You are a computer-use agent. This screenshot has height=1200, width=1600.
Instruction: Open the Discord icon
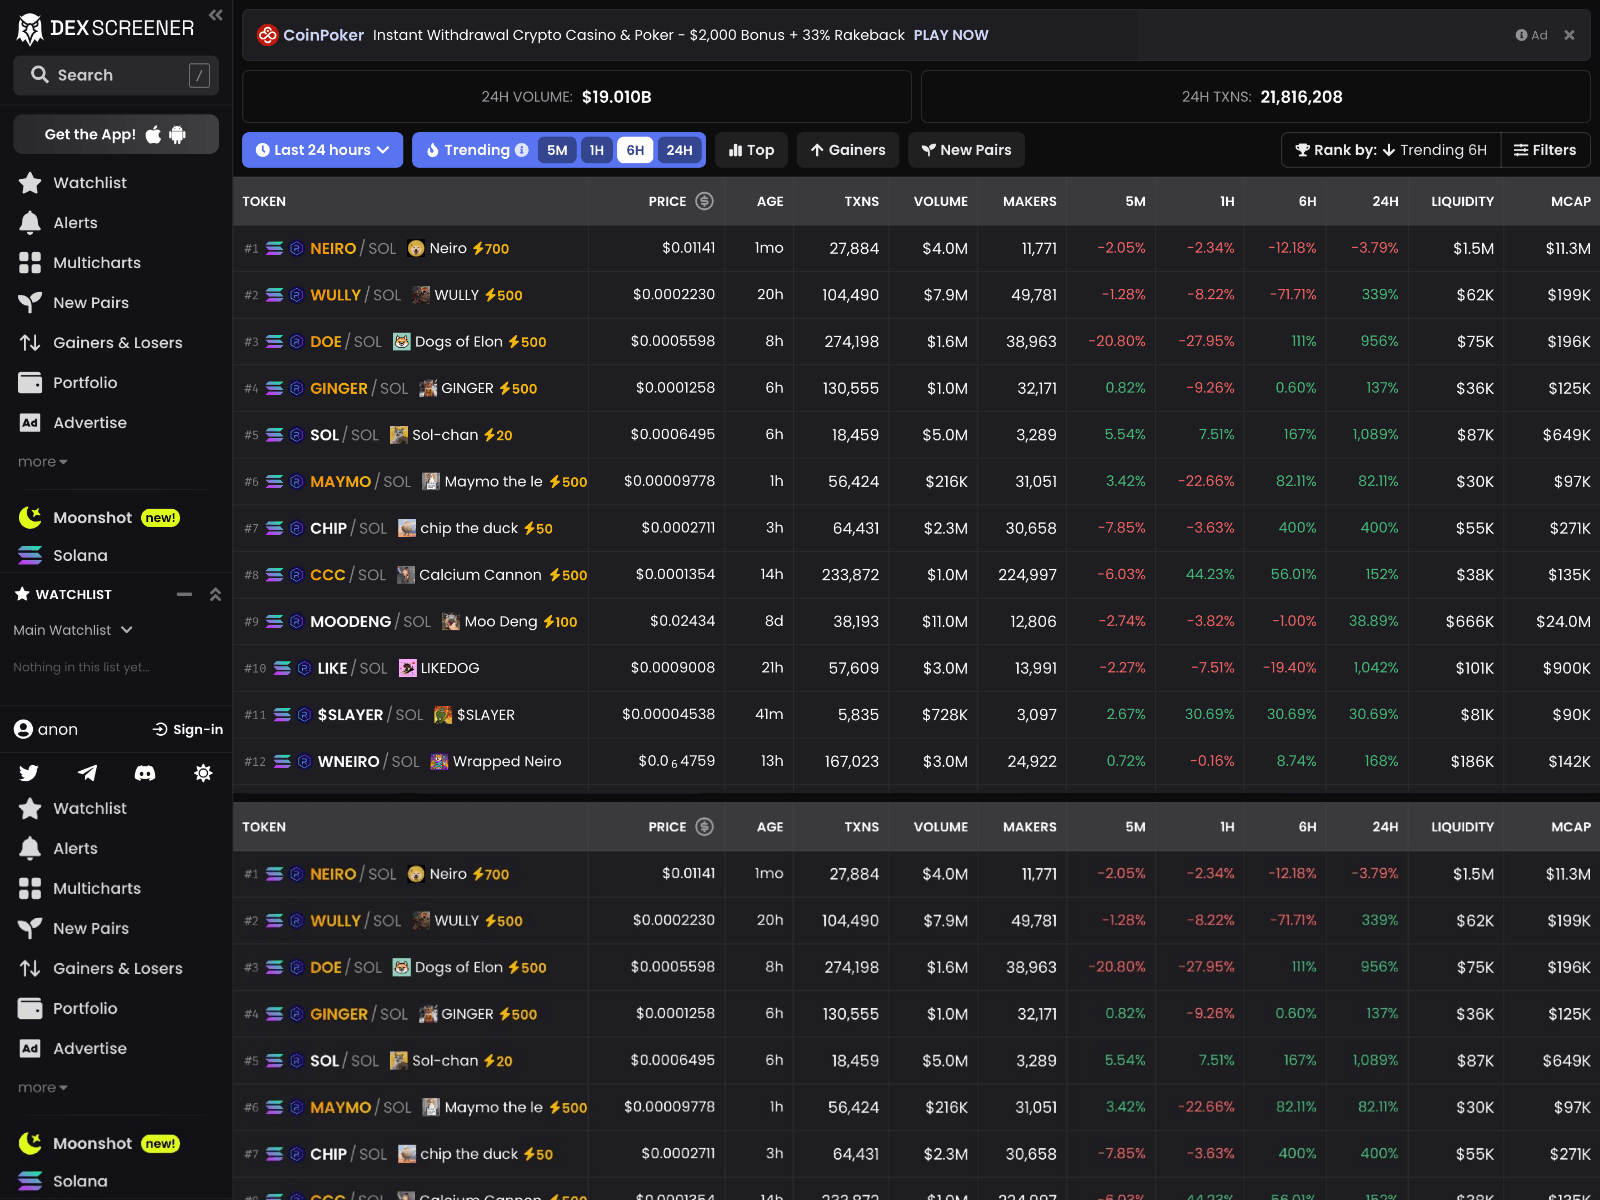[x=145, y=772]
